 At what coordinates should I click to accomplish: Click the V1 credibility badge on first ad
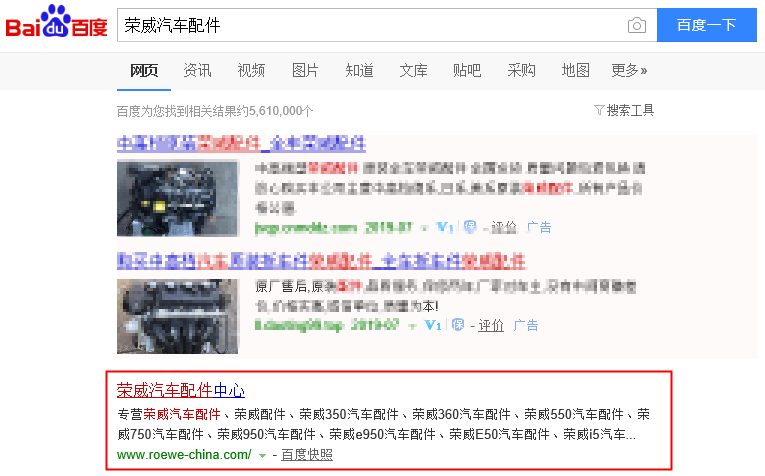(444, 227)
